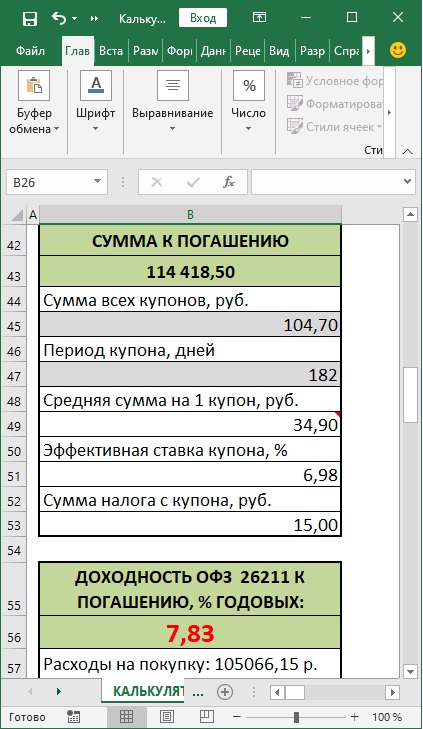Click the Save icon in quick access toolbar
423x729 pixels.
[x=30, y=19]
